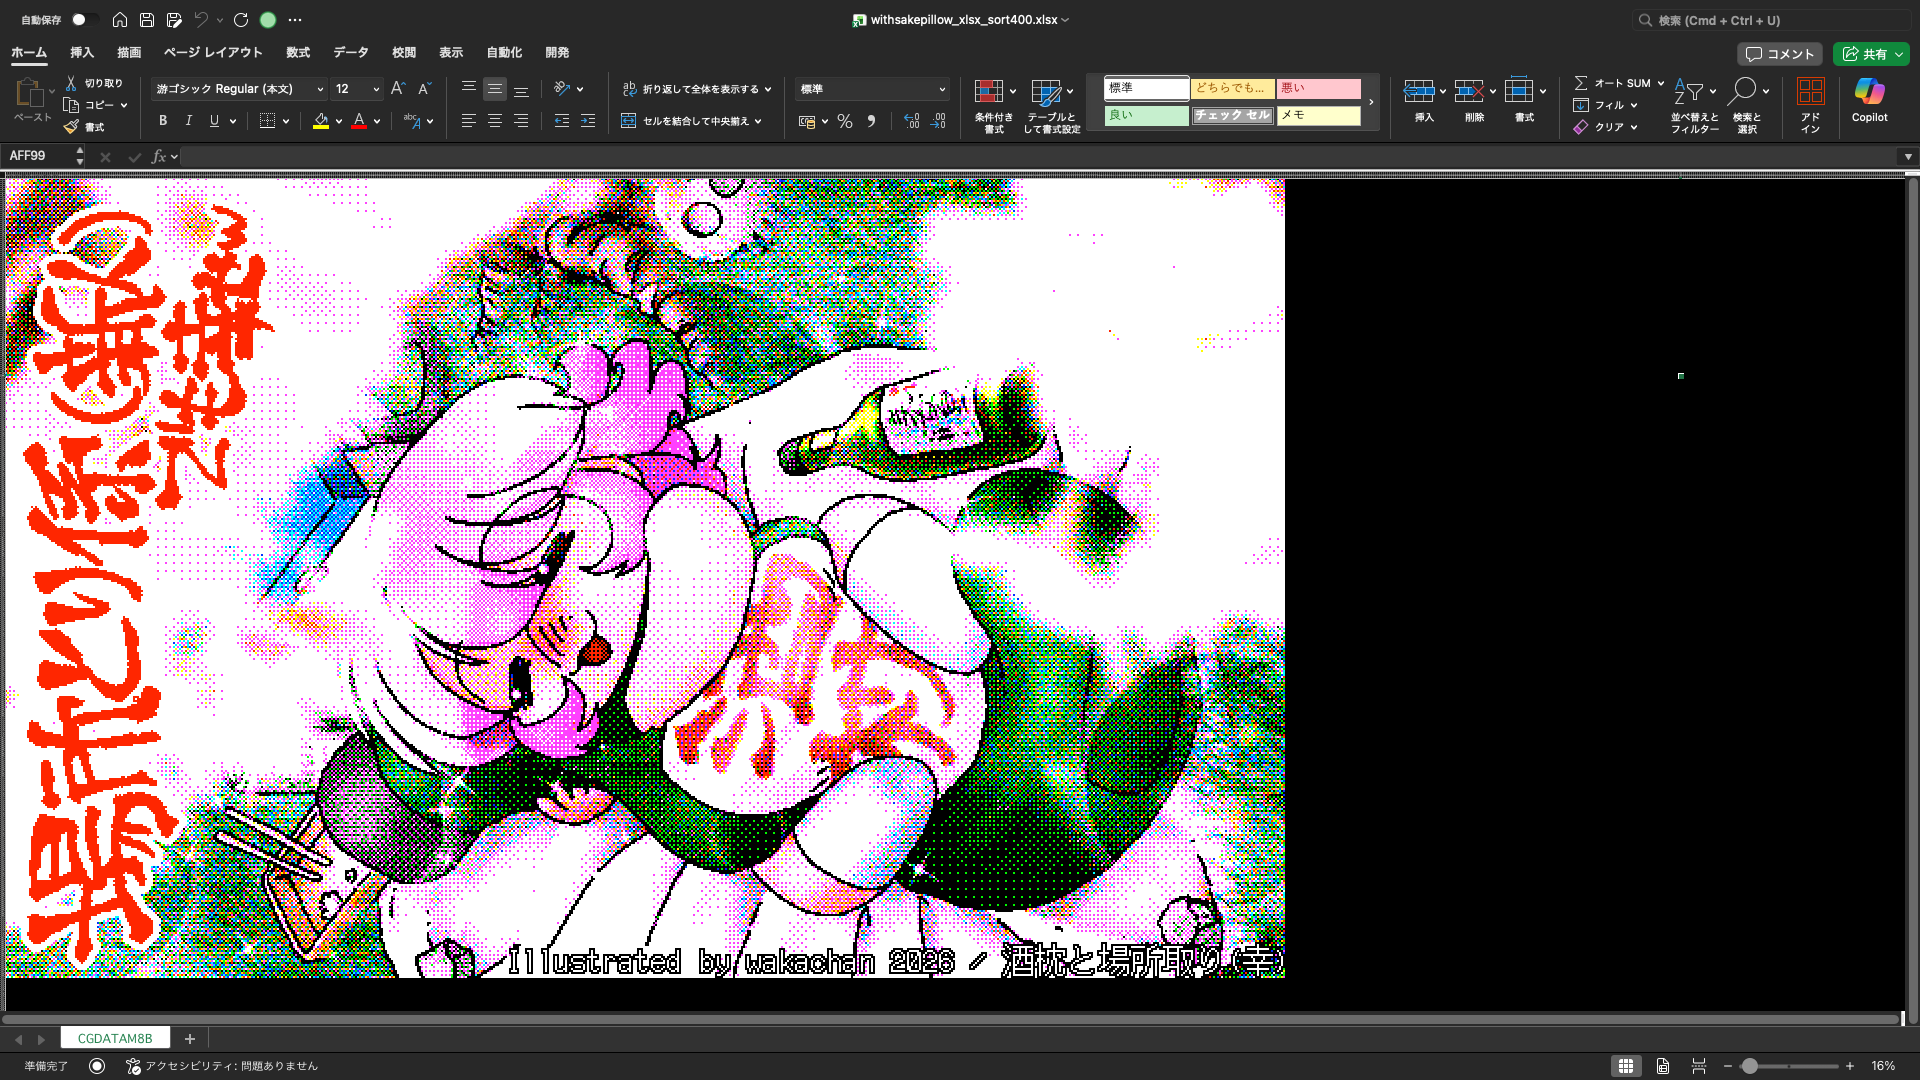Apply the 悪い cell style

(1318, 88)
